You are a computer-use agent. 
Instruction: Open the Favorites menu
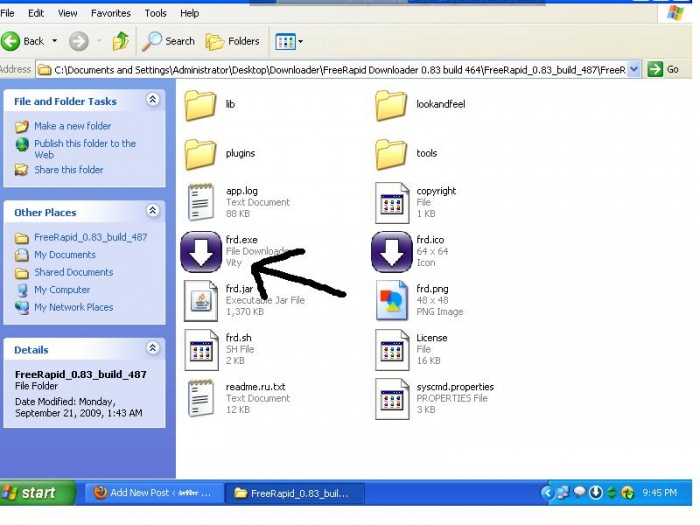click(x=111, y=13)
